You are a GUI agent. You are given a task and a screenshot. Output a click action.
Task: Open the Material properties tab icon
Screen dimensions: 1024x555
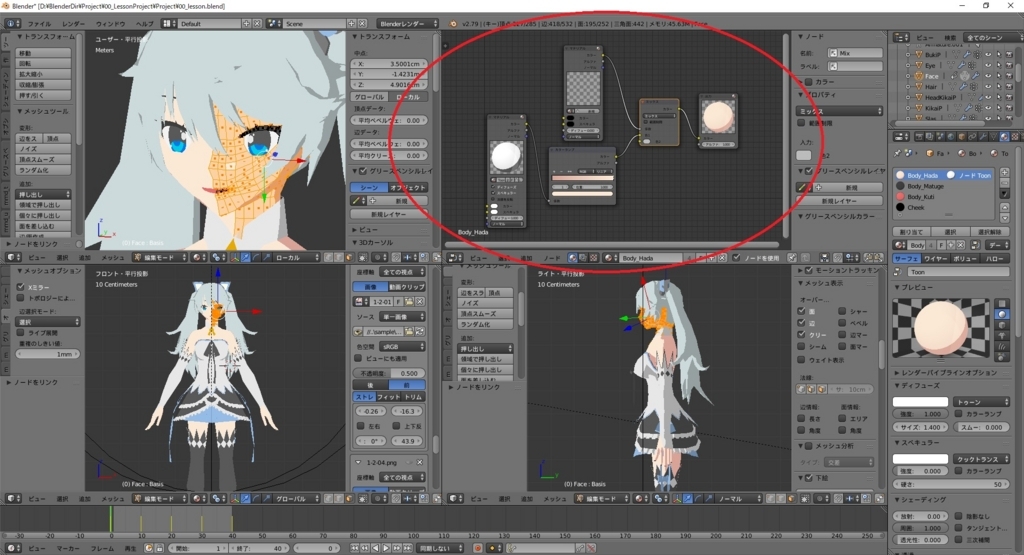pyautogui.click(x=1004, y=136)
